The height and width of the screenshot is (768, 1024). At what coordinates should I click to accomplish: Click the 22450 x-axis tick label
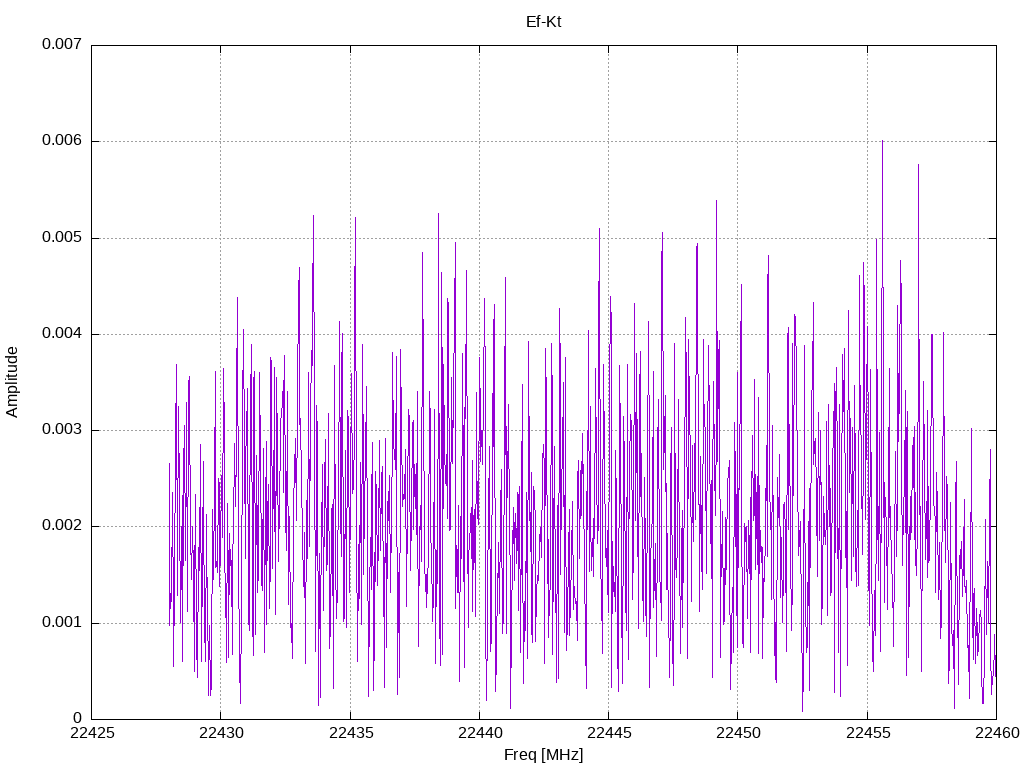click(738, 733)
